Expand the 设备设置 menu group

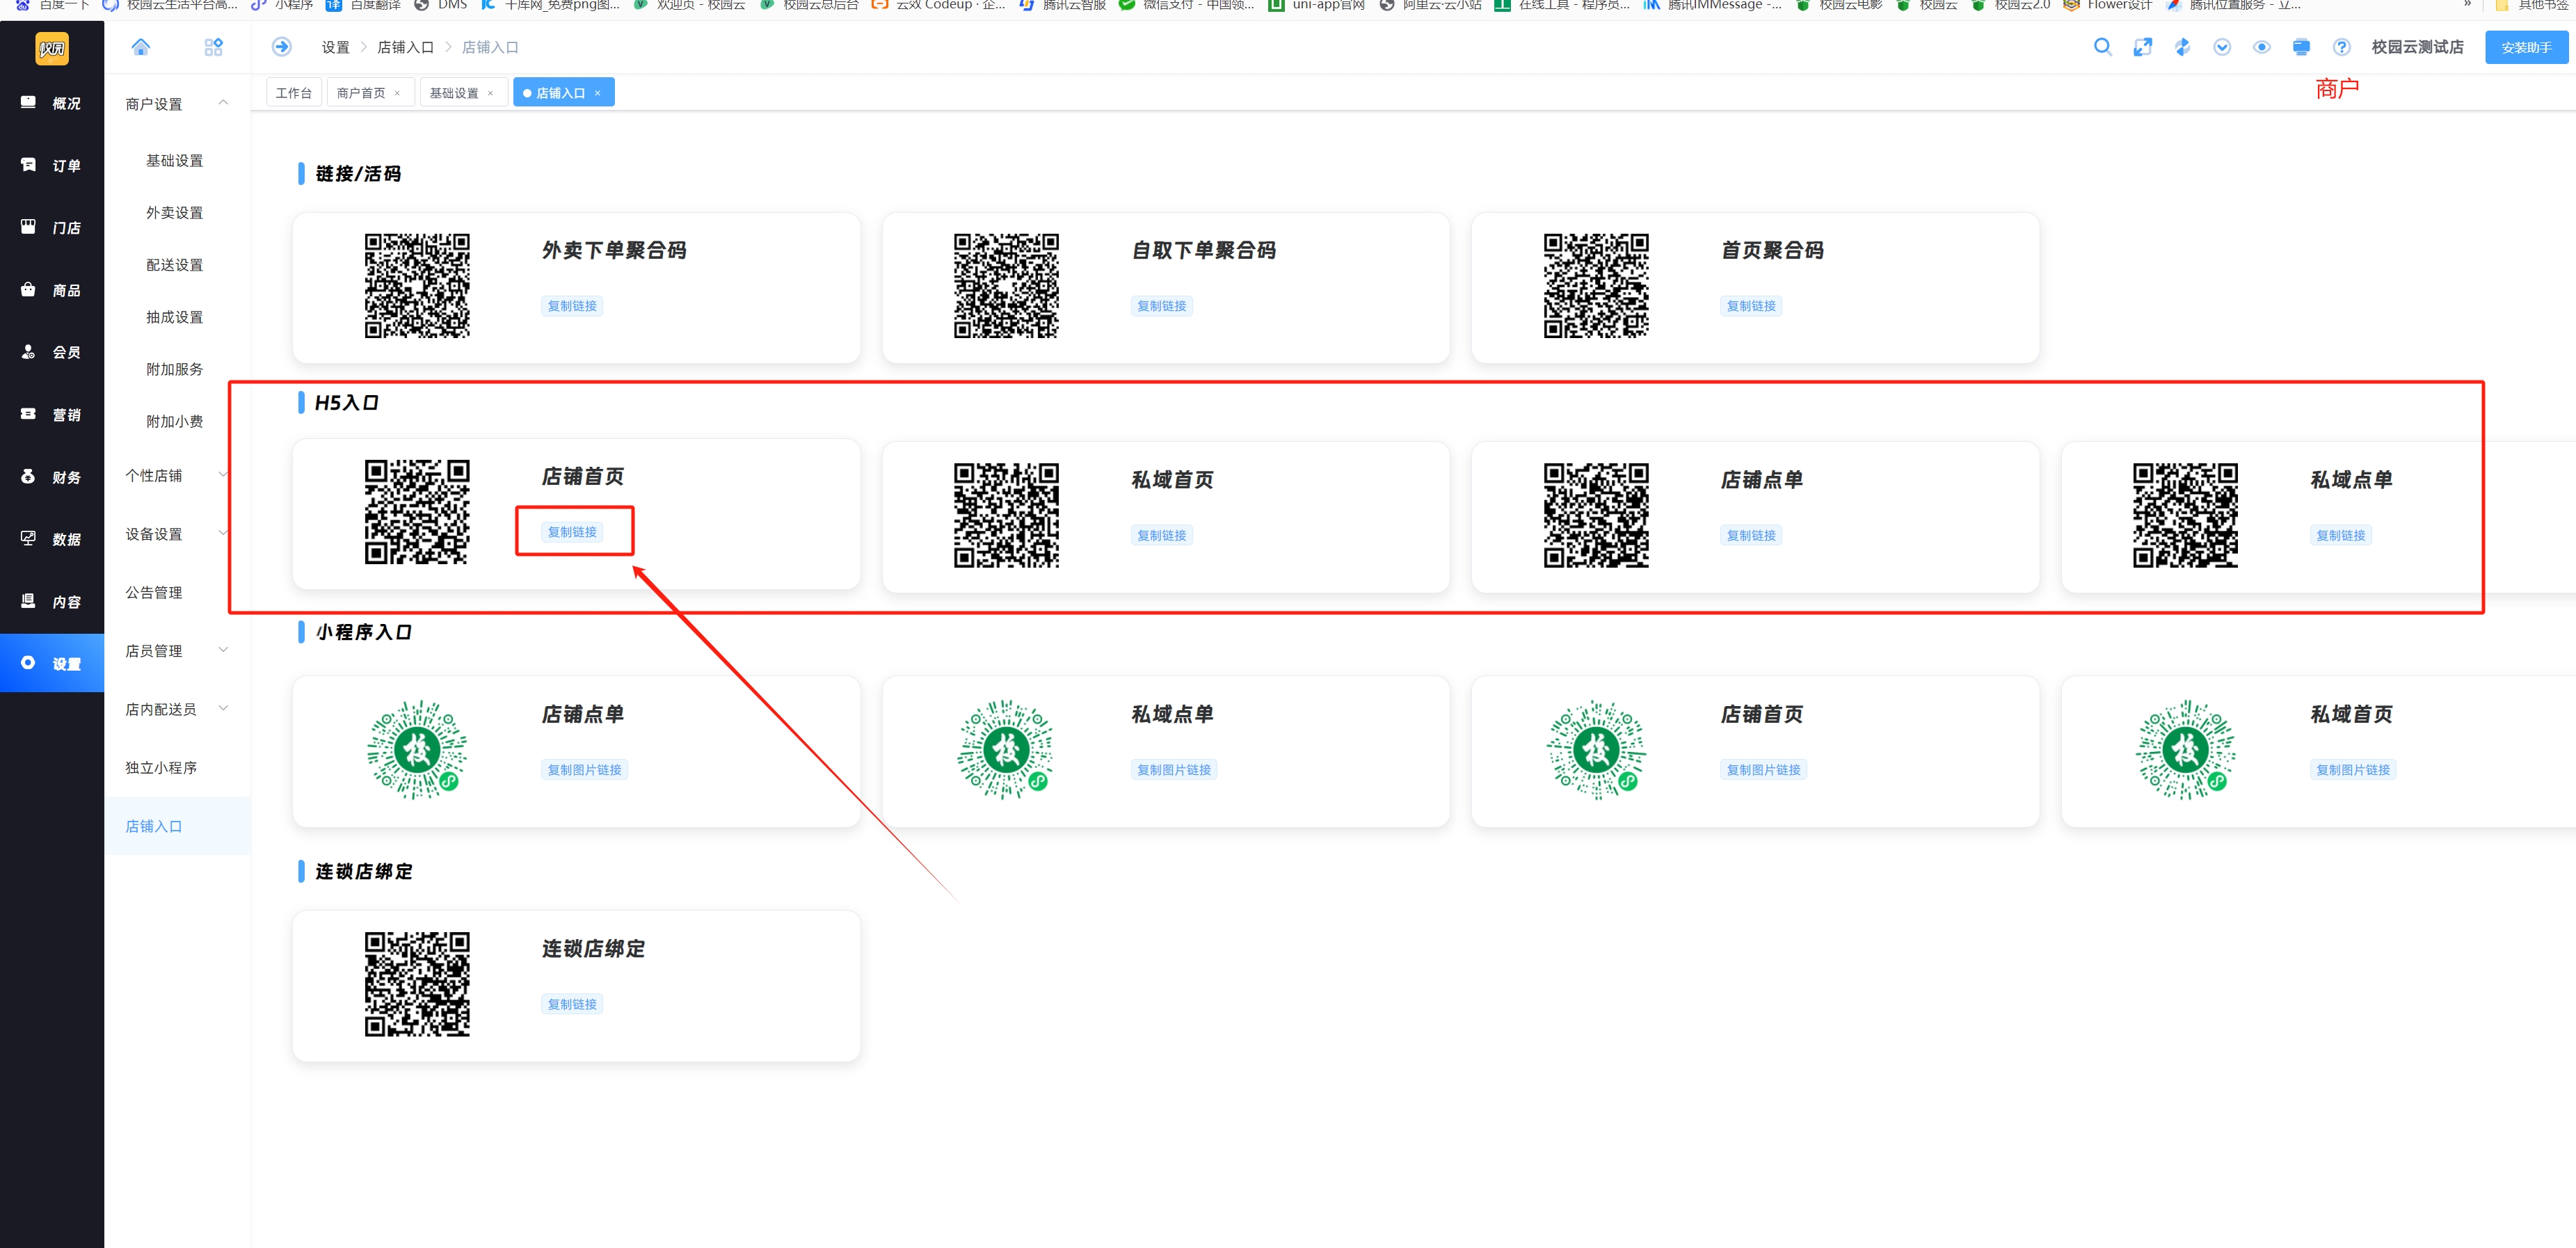(177, 534)
